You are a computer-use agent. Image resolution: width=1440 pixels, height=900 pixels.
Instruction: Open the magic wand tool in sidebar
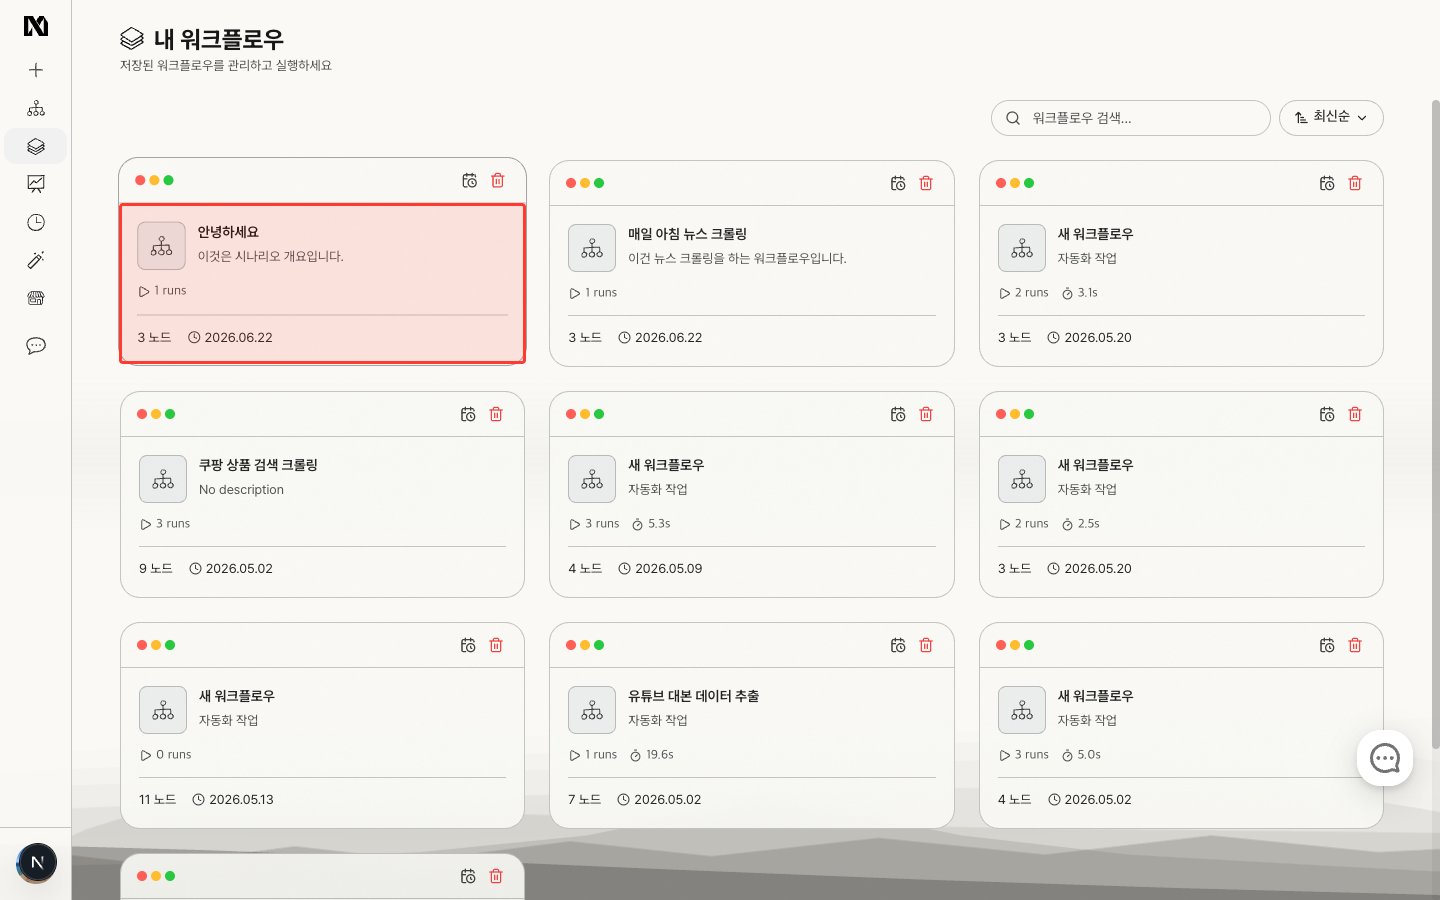(36, 260)
